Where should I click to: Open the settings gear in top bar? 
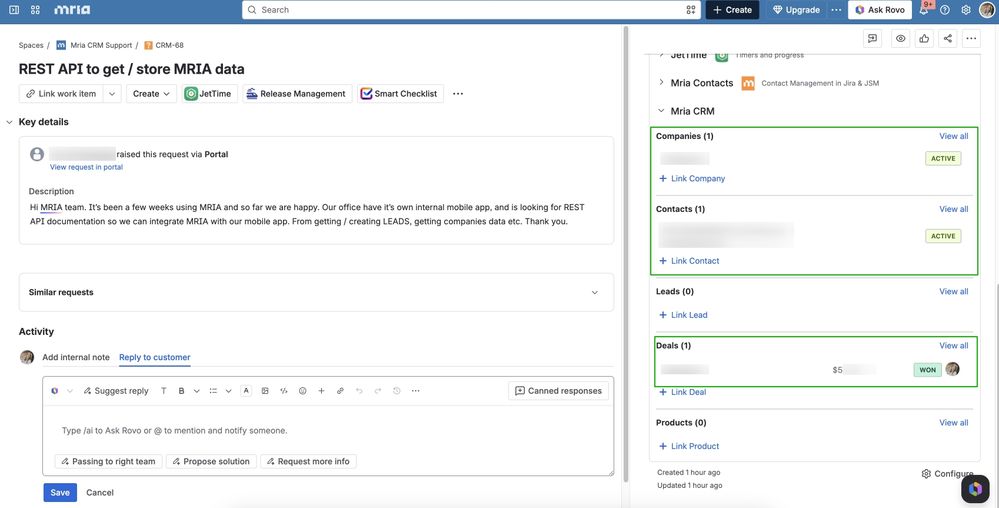click(x=966, y=10)
